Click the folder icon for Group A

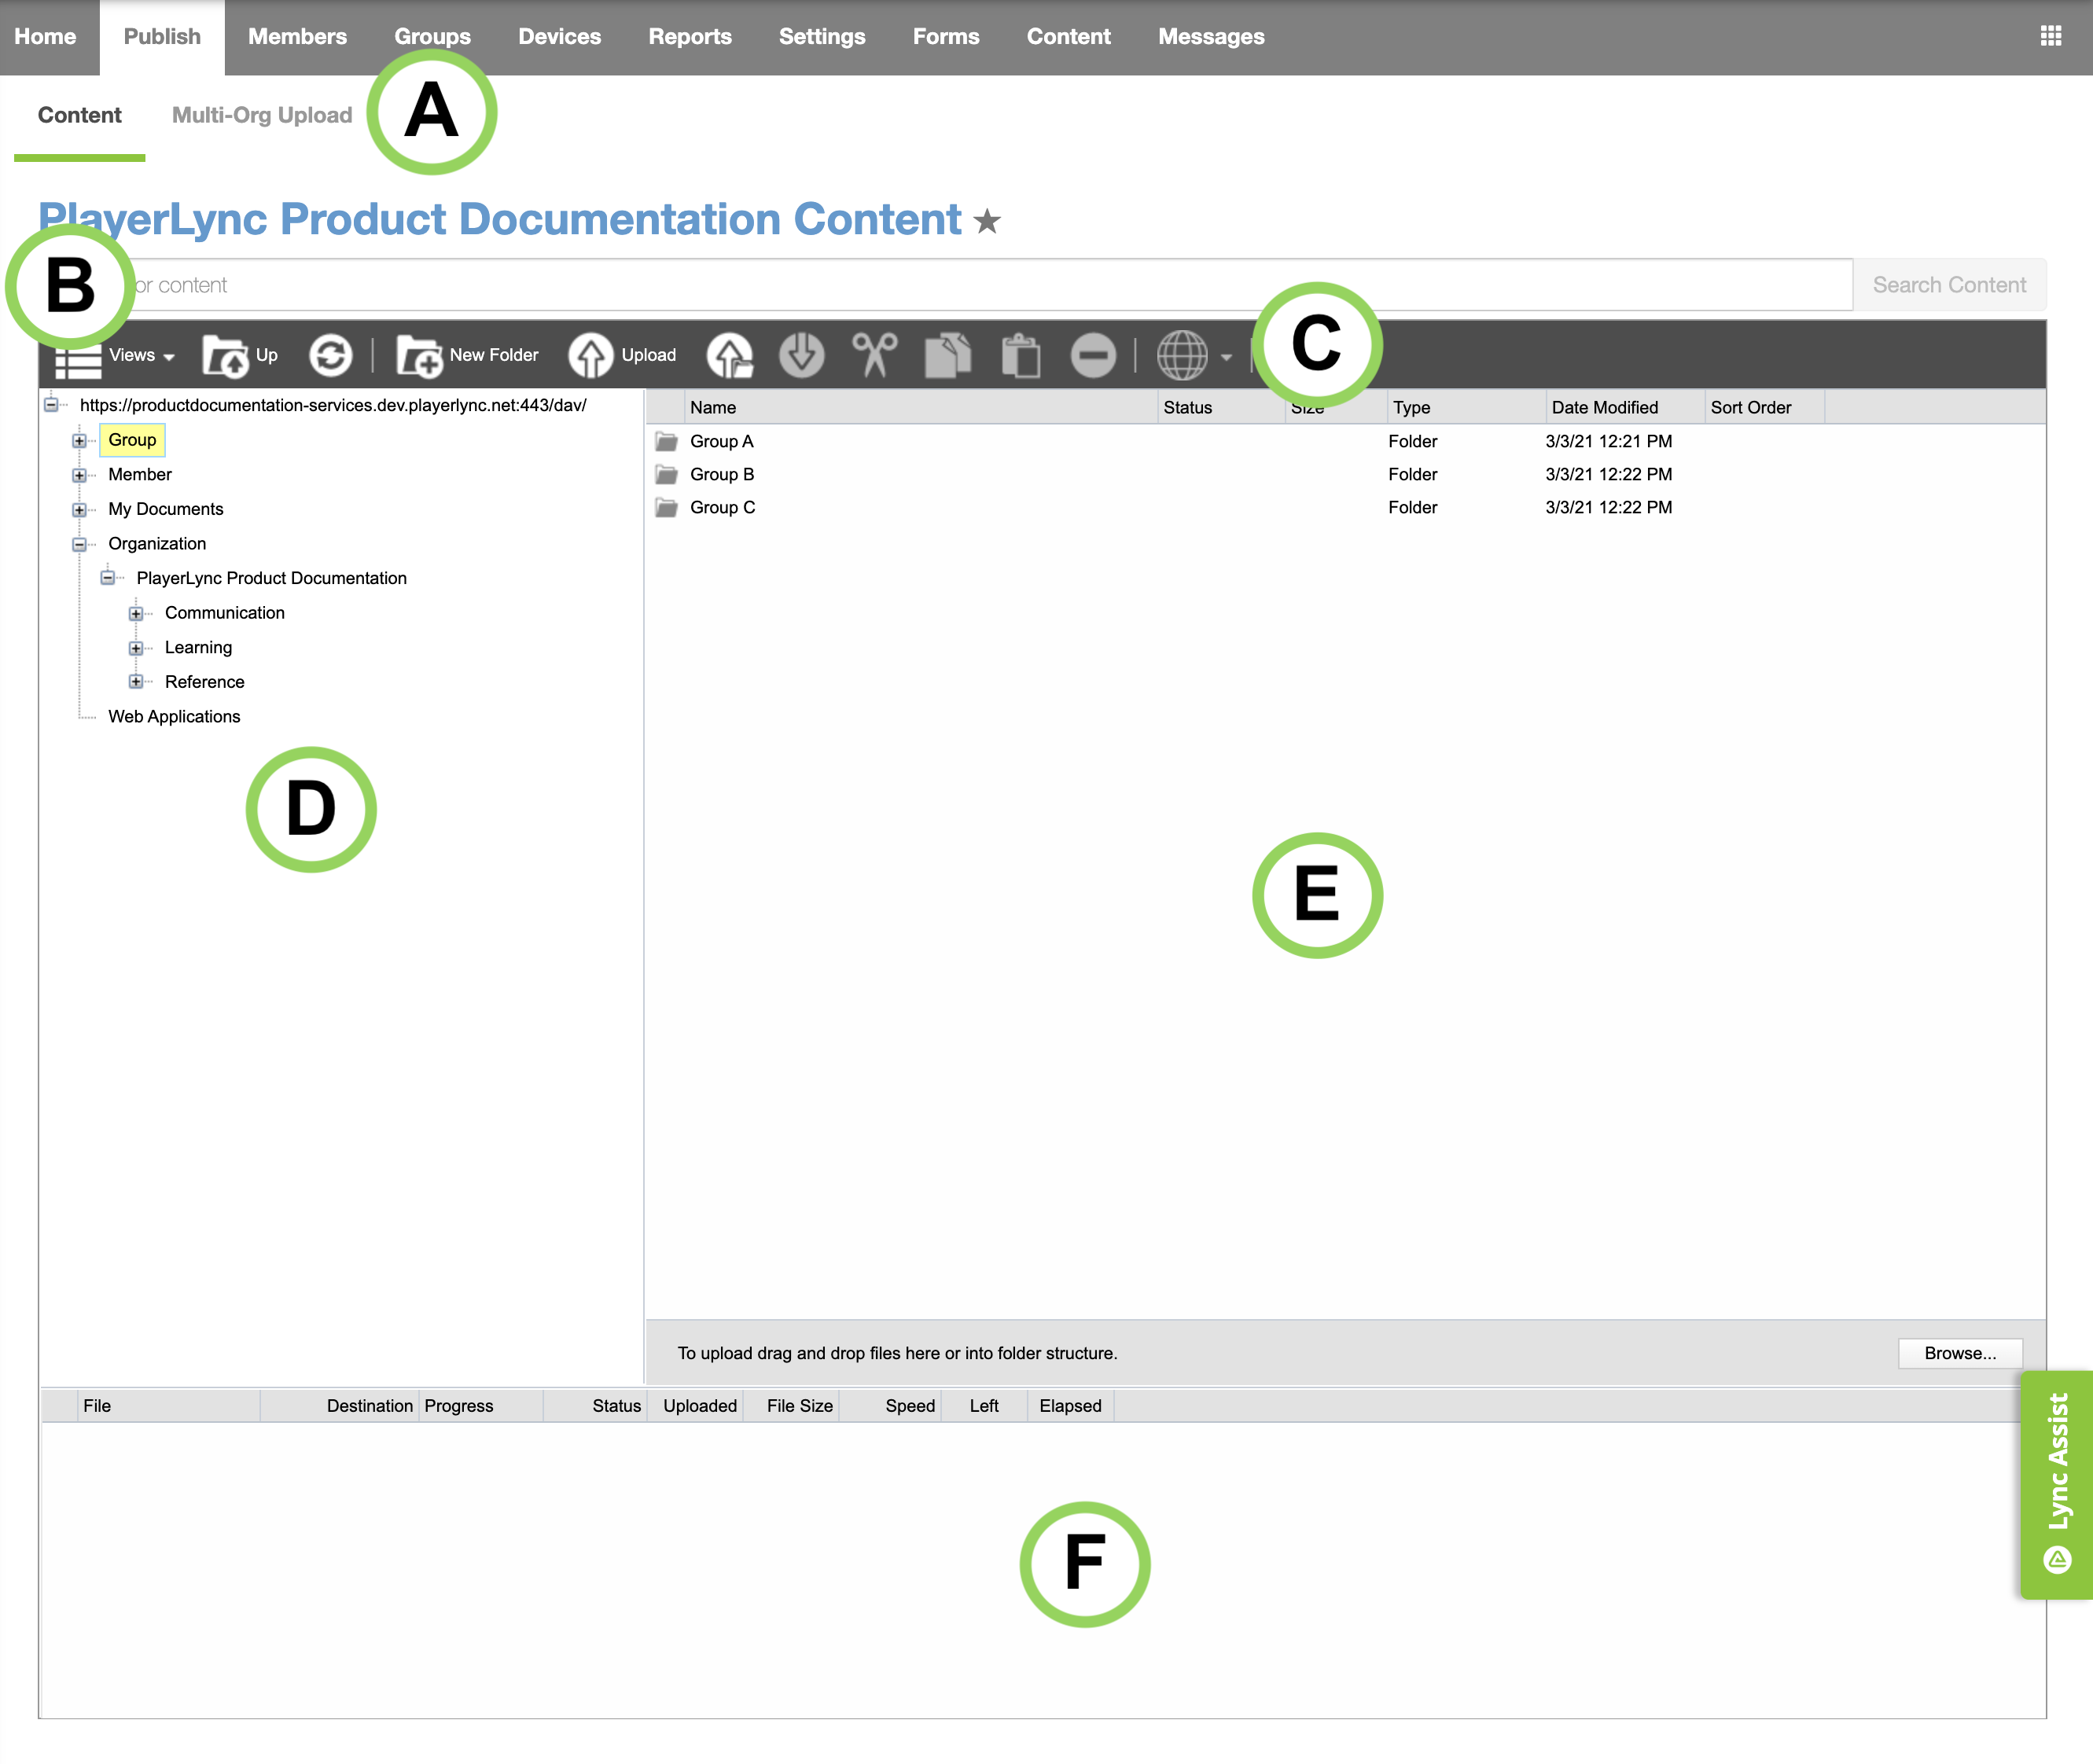[x=667, y=441]
